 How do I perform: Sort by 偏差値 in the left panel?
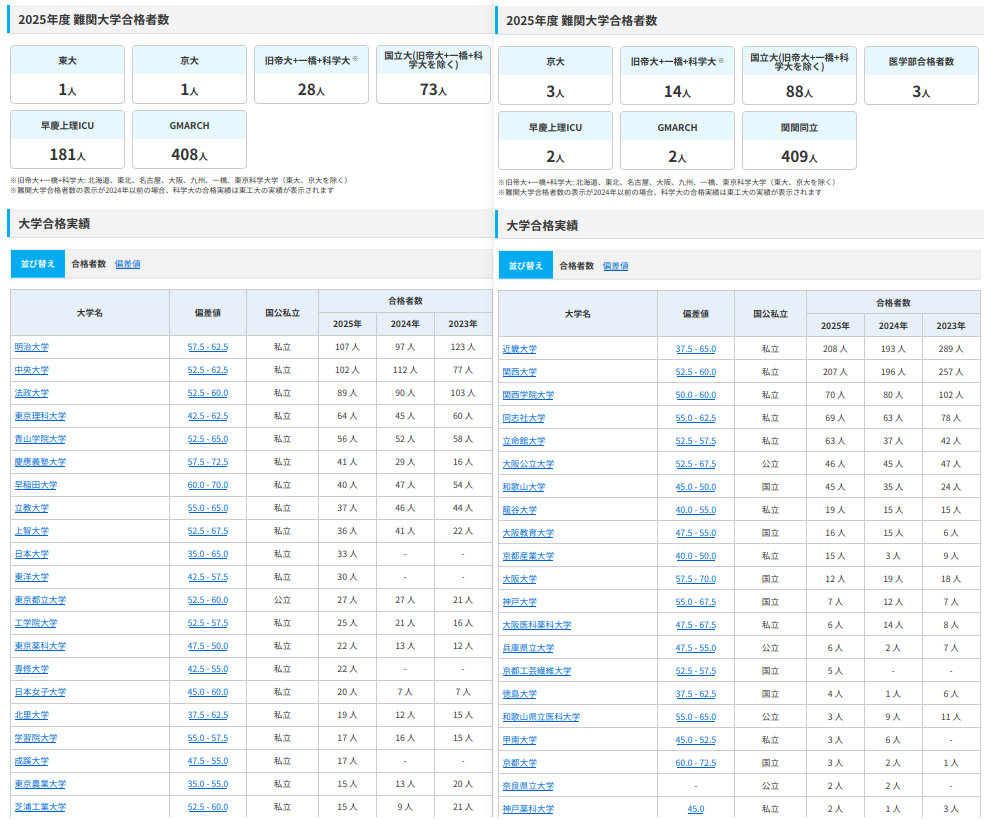(x=128, y=264)
